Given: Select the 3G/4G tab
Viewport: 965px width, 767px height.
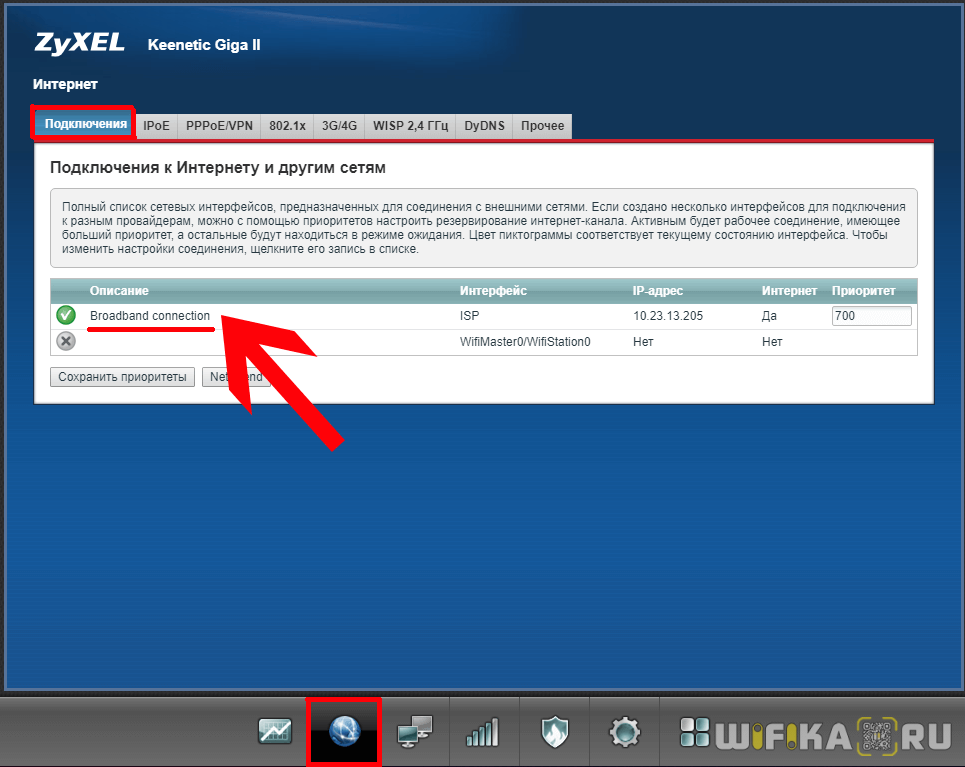Looking at the screenshot, I should (x=339, y=126).
